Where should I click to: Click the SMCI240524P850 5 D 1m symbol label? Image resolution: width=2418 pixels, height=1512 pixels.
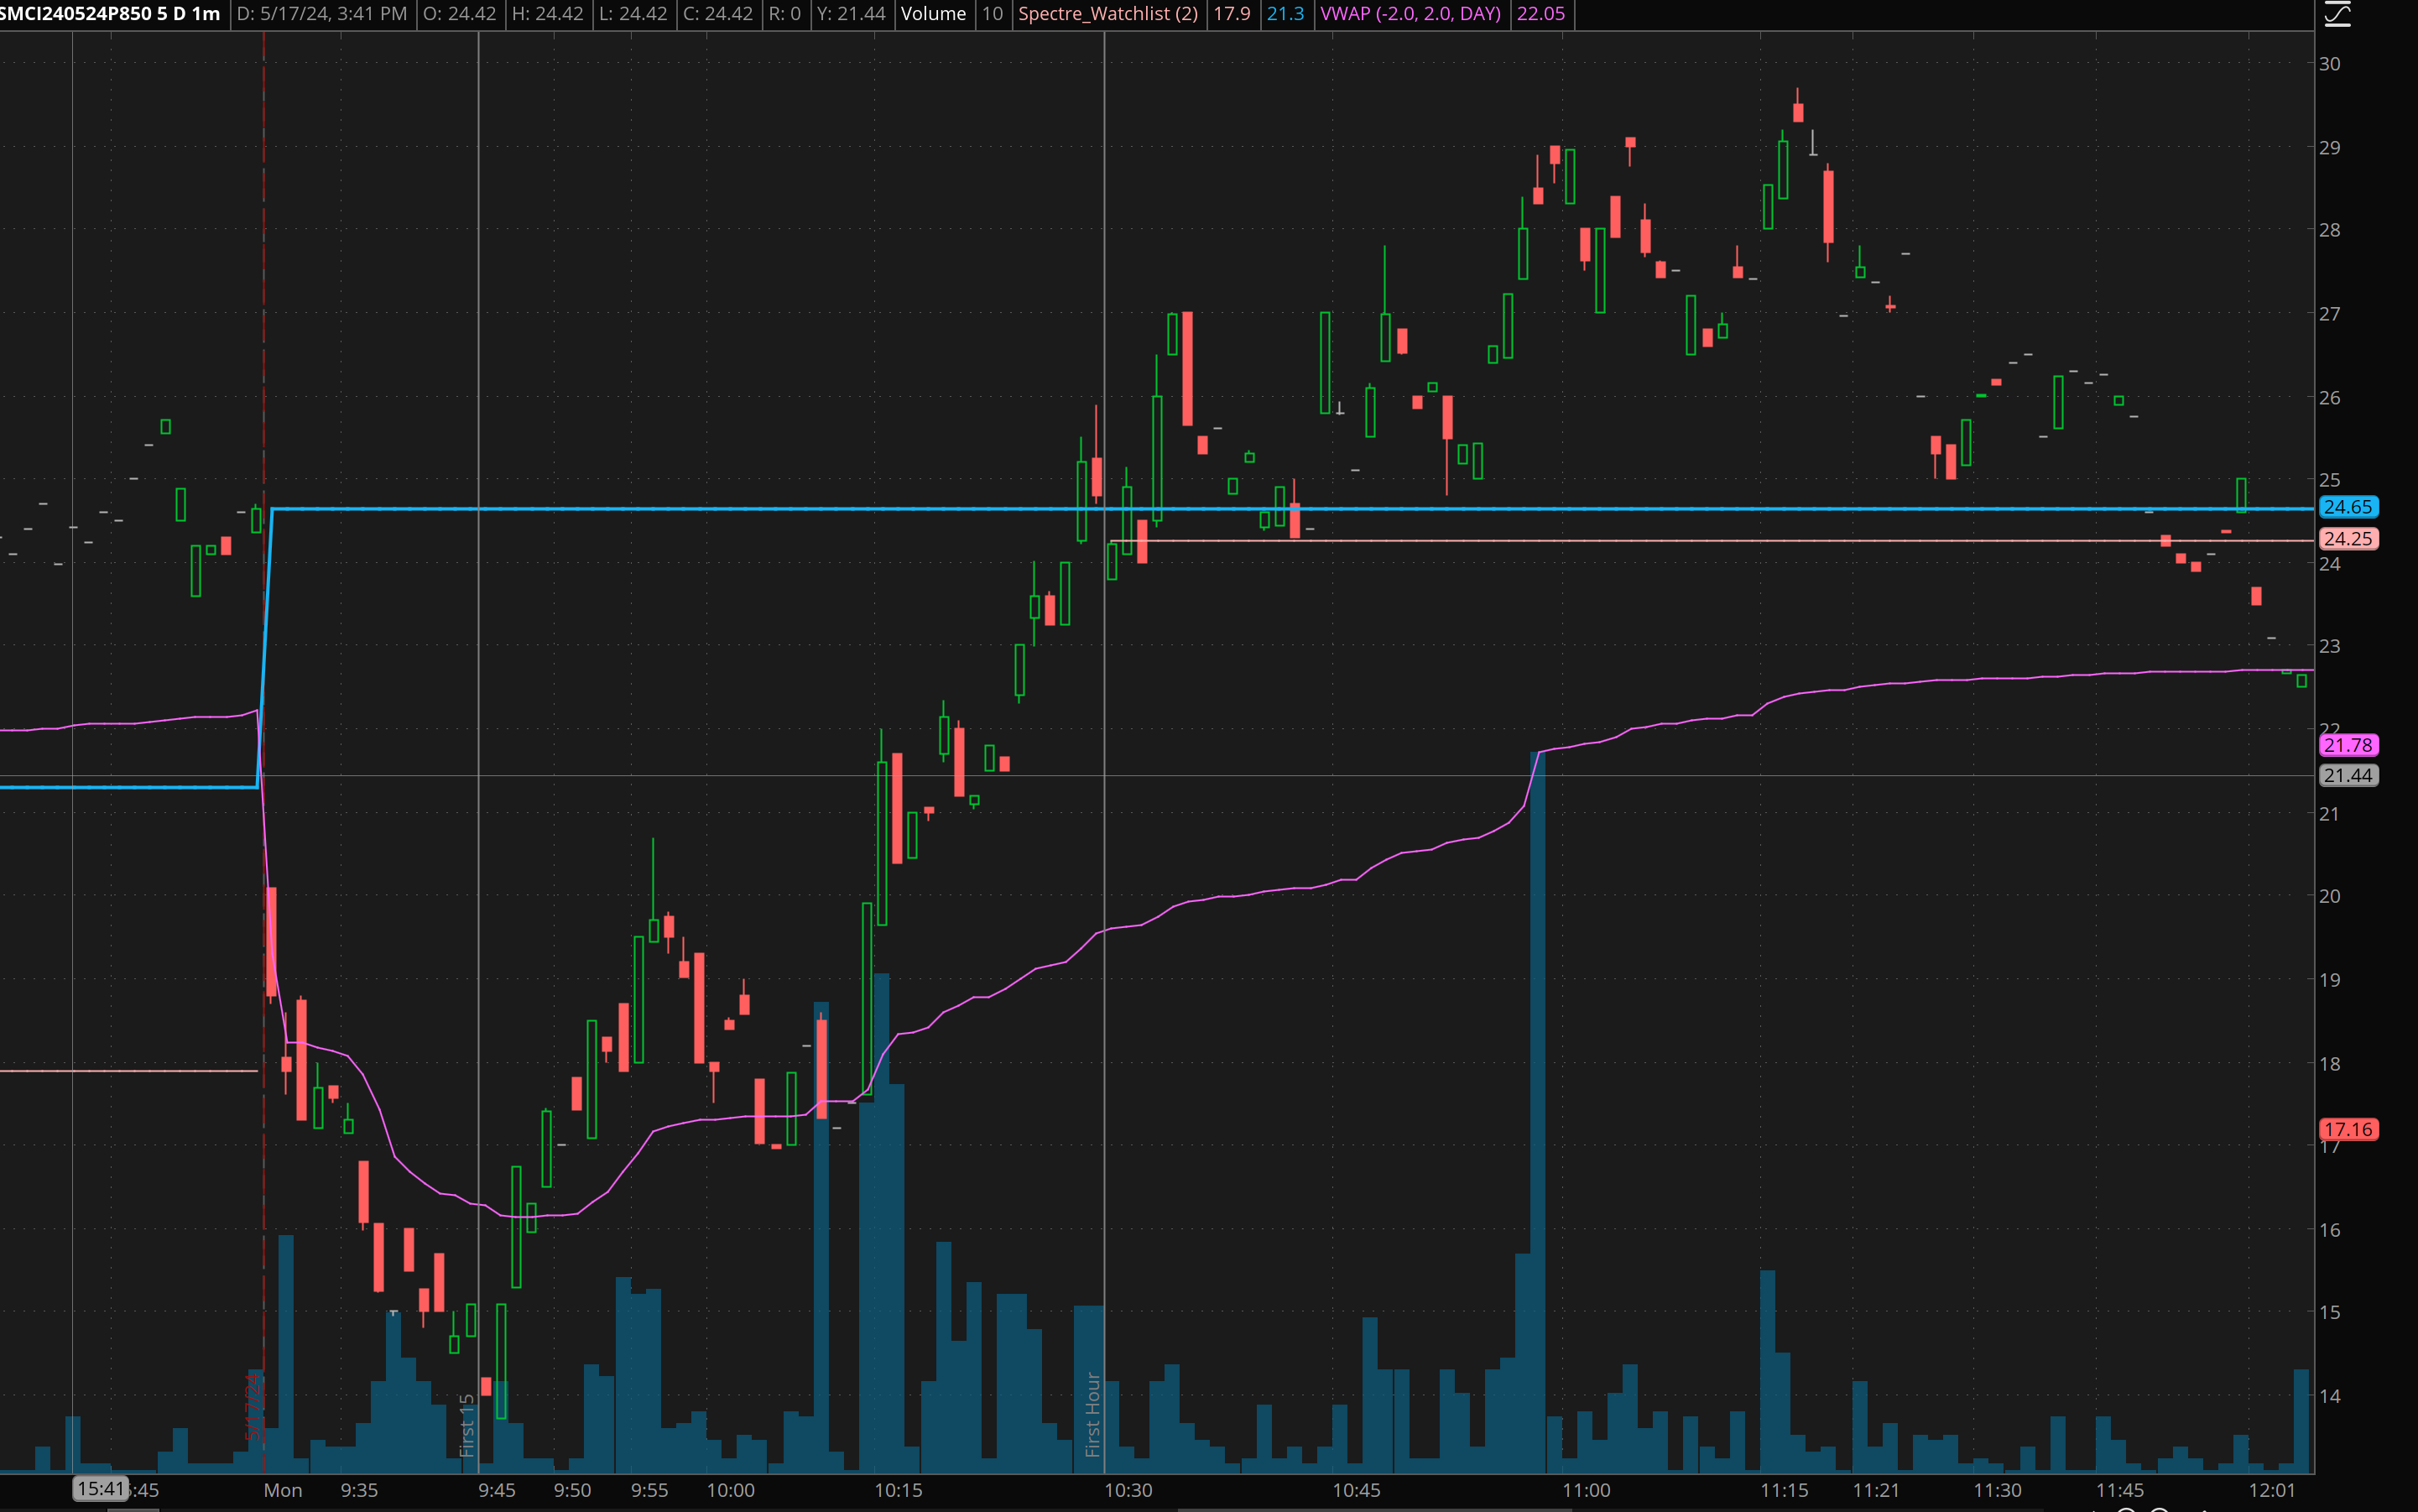pos(111,14)
